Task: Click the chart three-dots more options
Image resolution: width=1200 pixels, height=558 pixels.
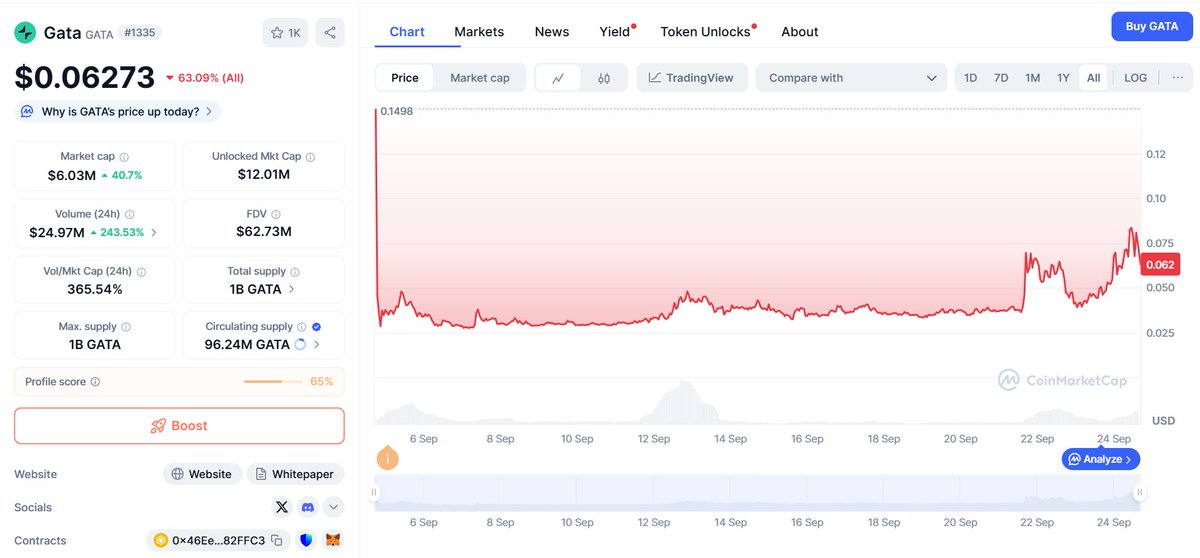Action: coord(1177,78)
